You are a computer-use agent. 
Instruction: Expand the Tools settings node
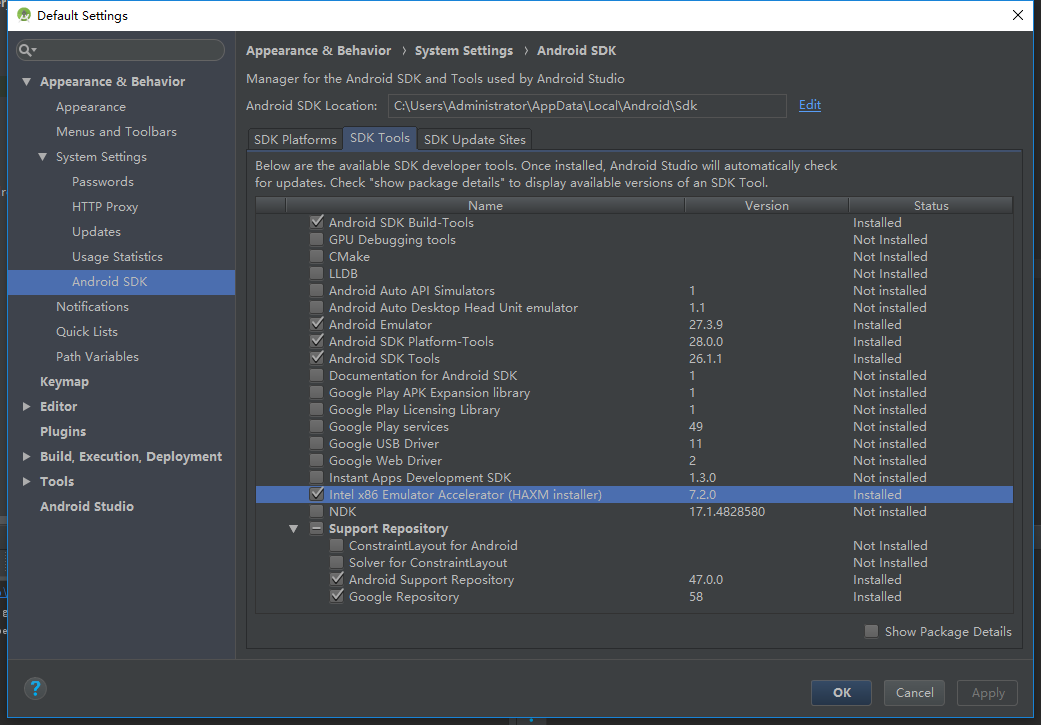tap(27, 481)
